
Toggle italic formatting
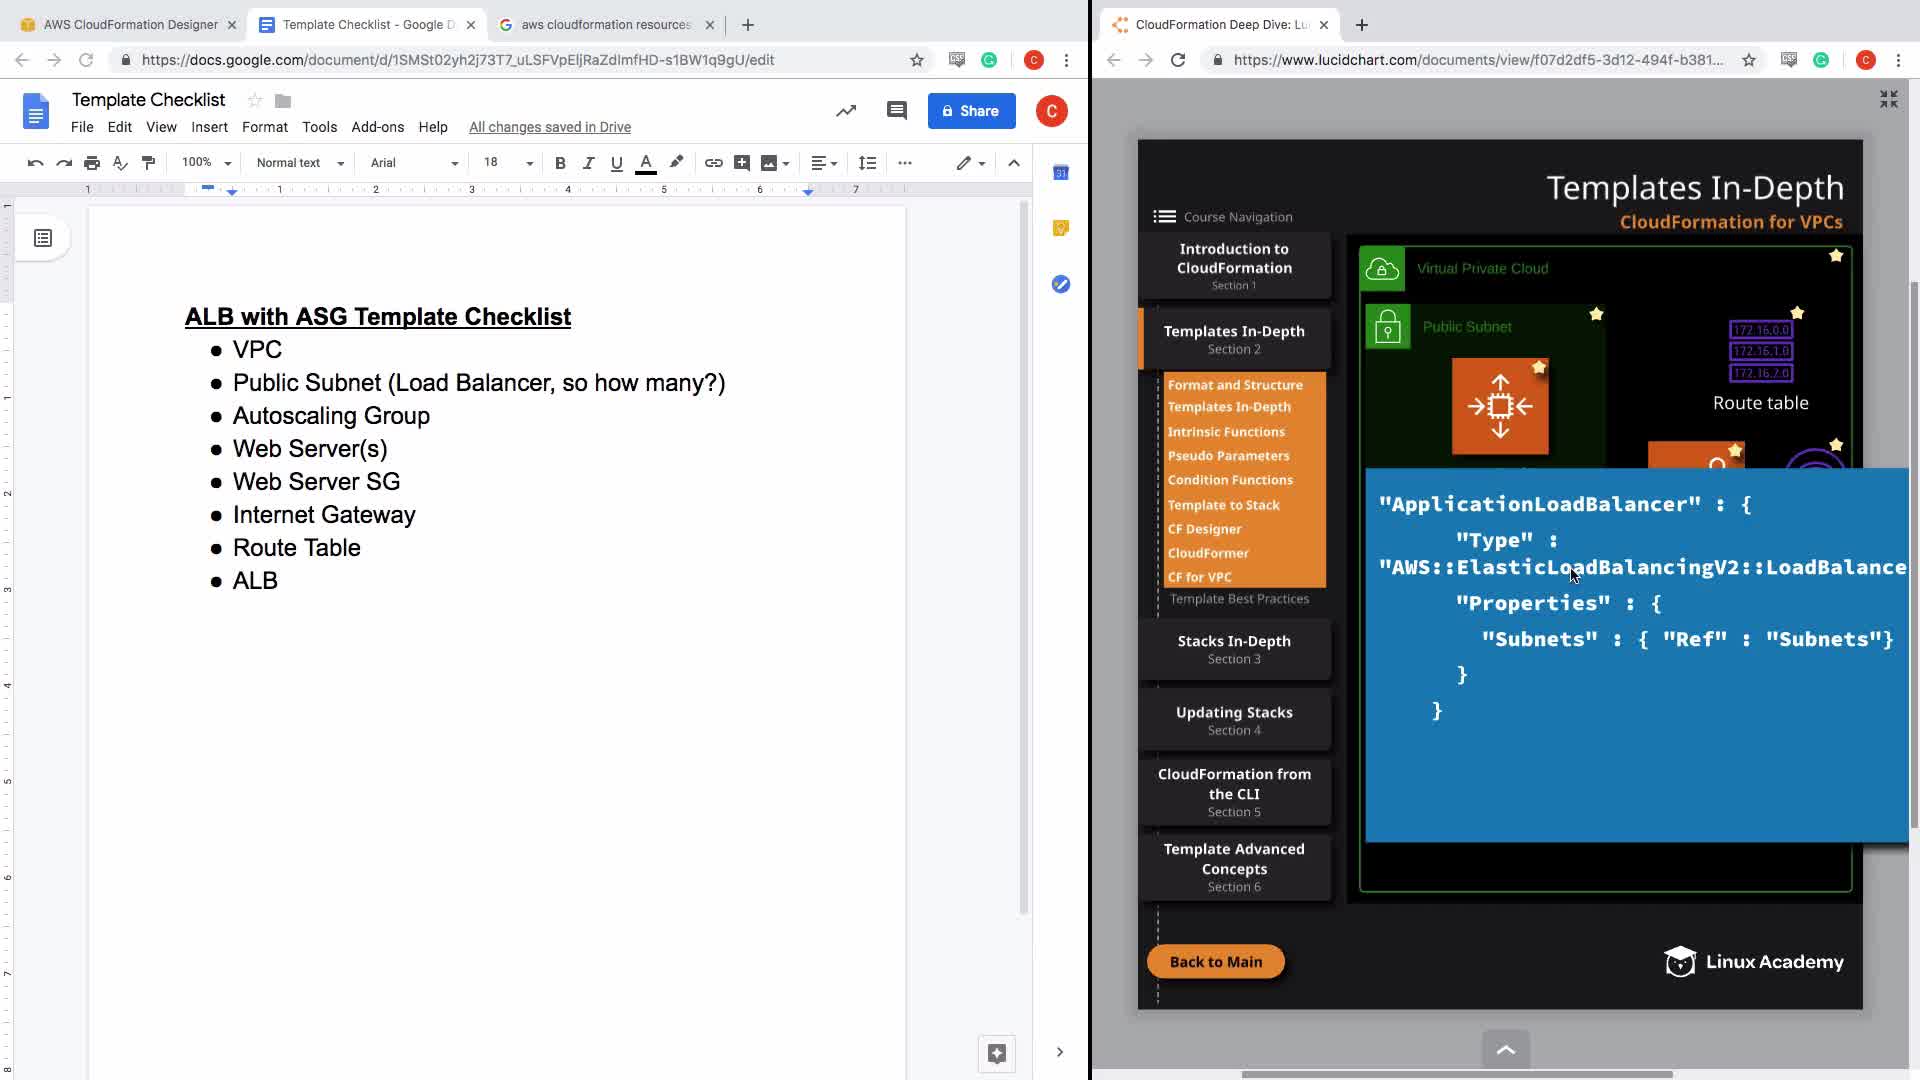pyautogui.click(x=588, y=163)
